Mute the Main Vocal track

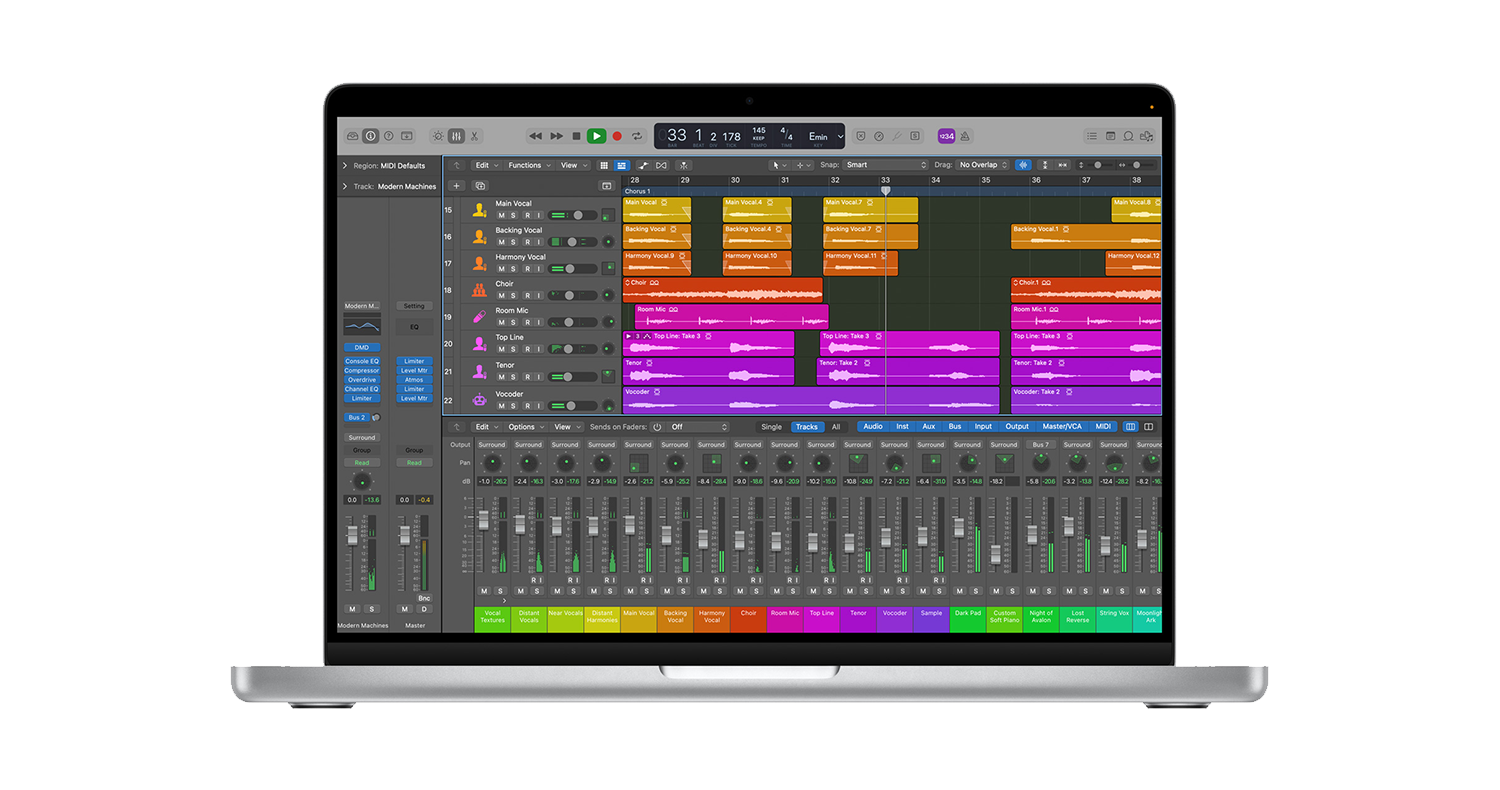pos(502,215)
